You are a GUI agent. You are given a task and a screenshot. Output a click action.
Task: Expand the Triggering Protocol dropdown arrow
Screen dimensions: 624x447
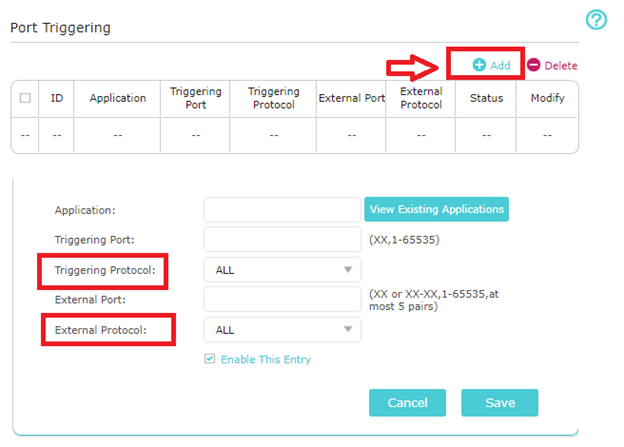[348, 270]
